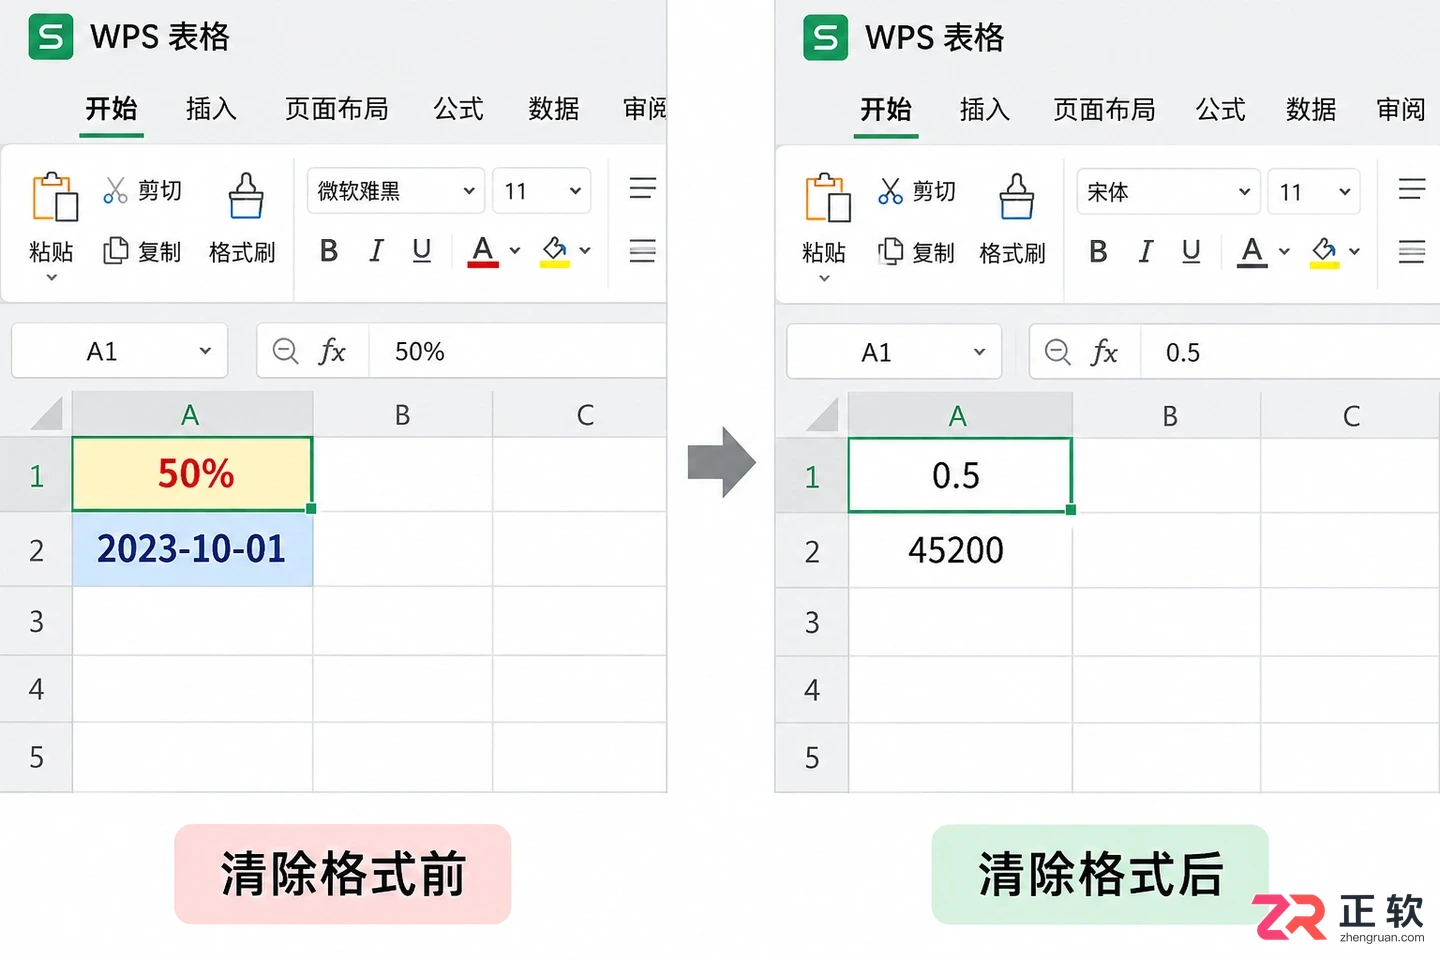The width and height of the screenshot is (1440, 960).
Task: Select Format Painter brush in right window
Action: [x=1016, y=195]
